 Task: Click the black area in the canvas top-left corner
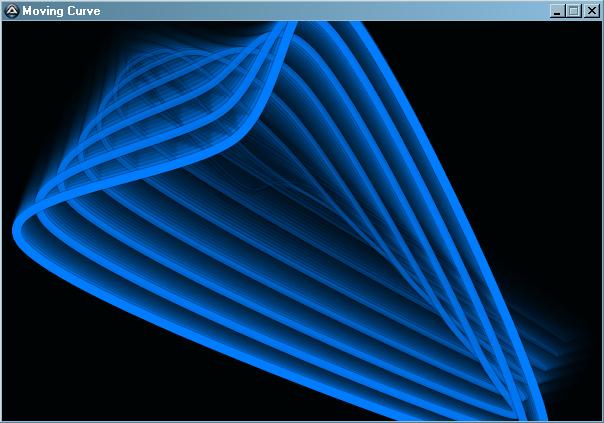tap(40, 50)
